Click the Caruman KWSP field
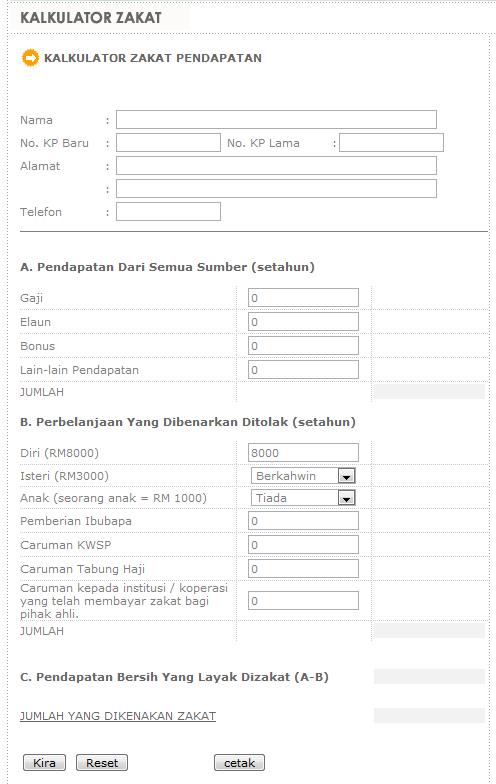This screenshot has height=784, width=496. (x=304, y=544)
